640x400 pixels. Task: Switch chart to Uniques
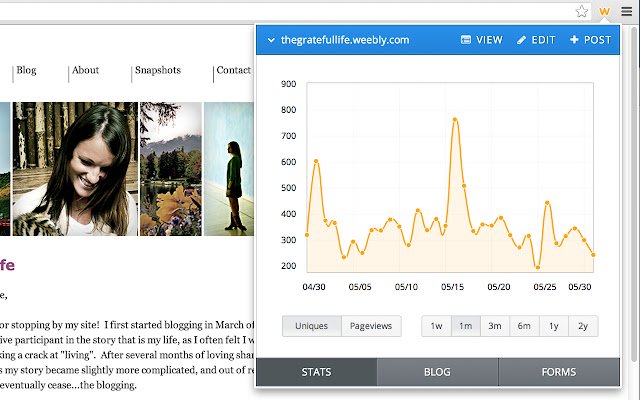click(x=311, y=326)
